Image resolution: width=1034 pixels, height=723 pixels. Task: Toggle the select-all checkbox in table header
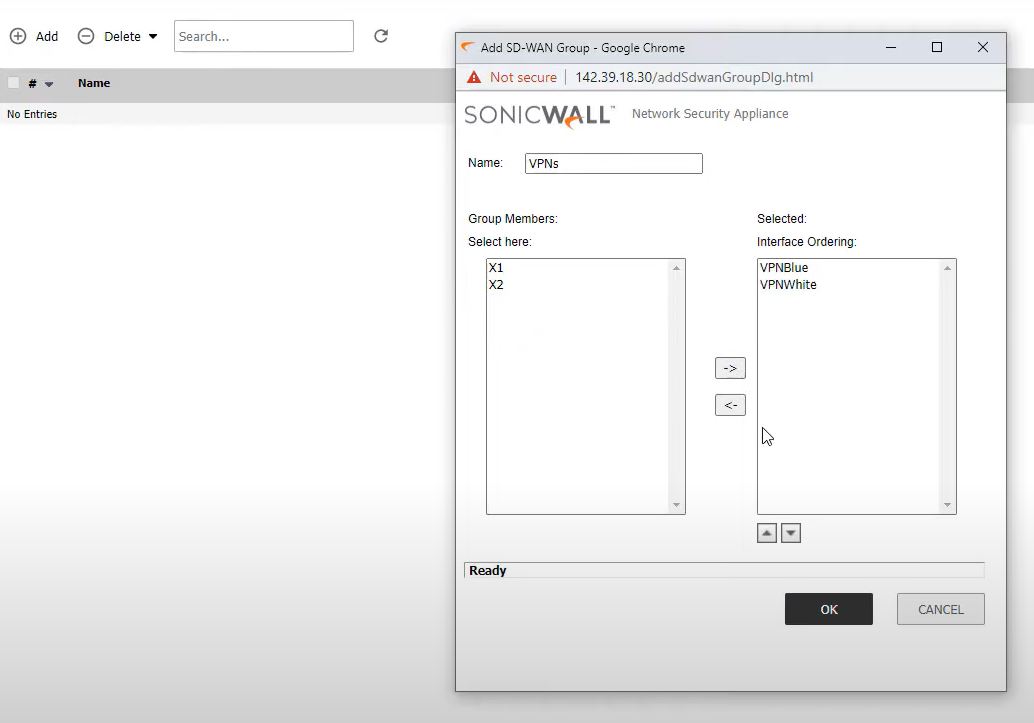coord(14,83)
